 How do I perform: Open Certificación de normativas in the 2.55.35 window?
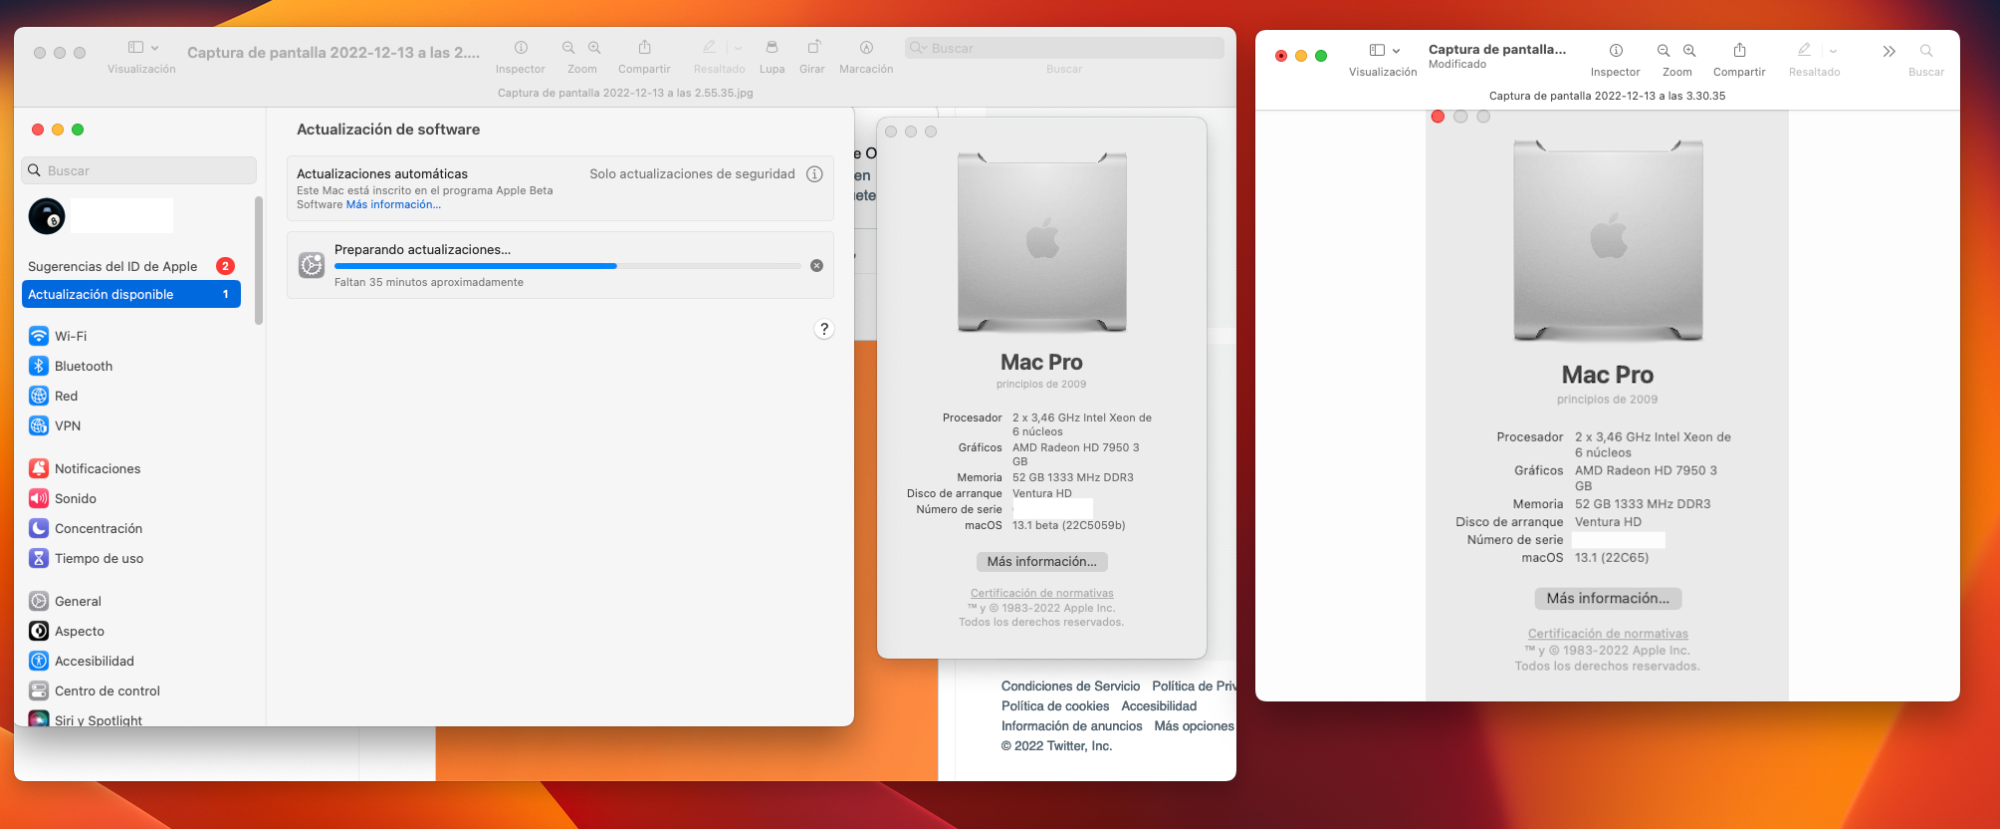[1042, 593]
